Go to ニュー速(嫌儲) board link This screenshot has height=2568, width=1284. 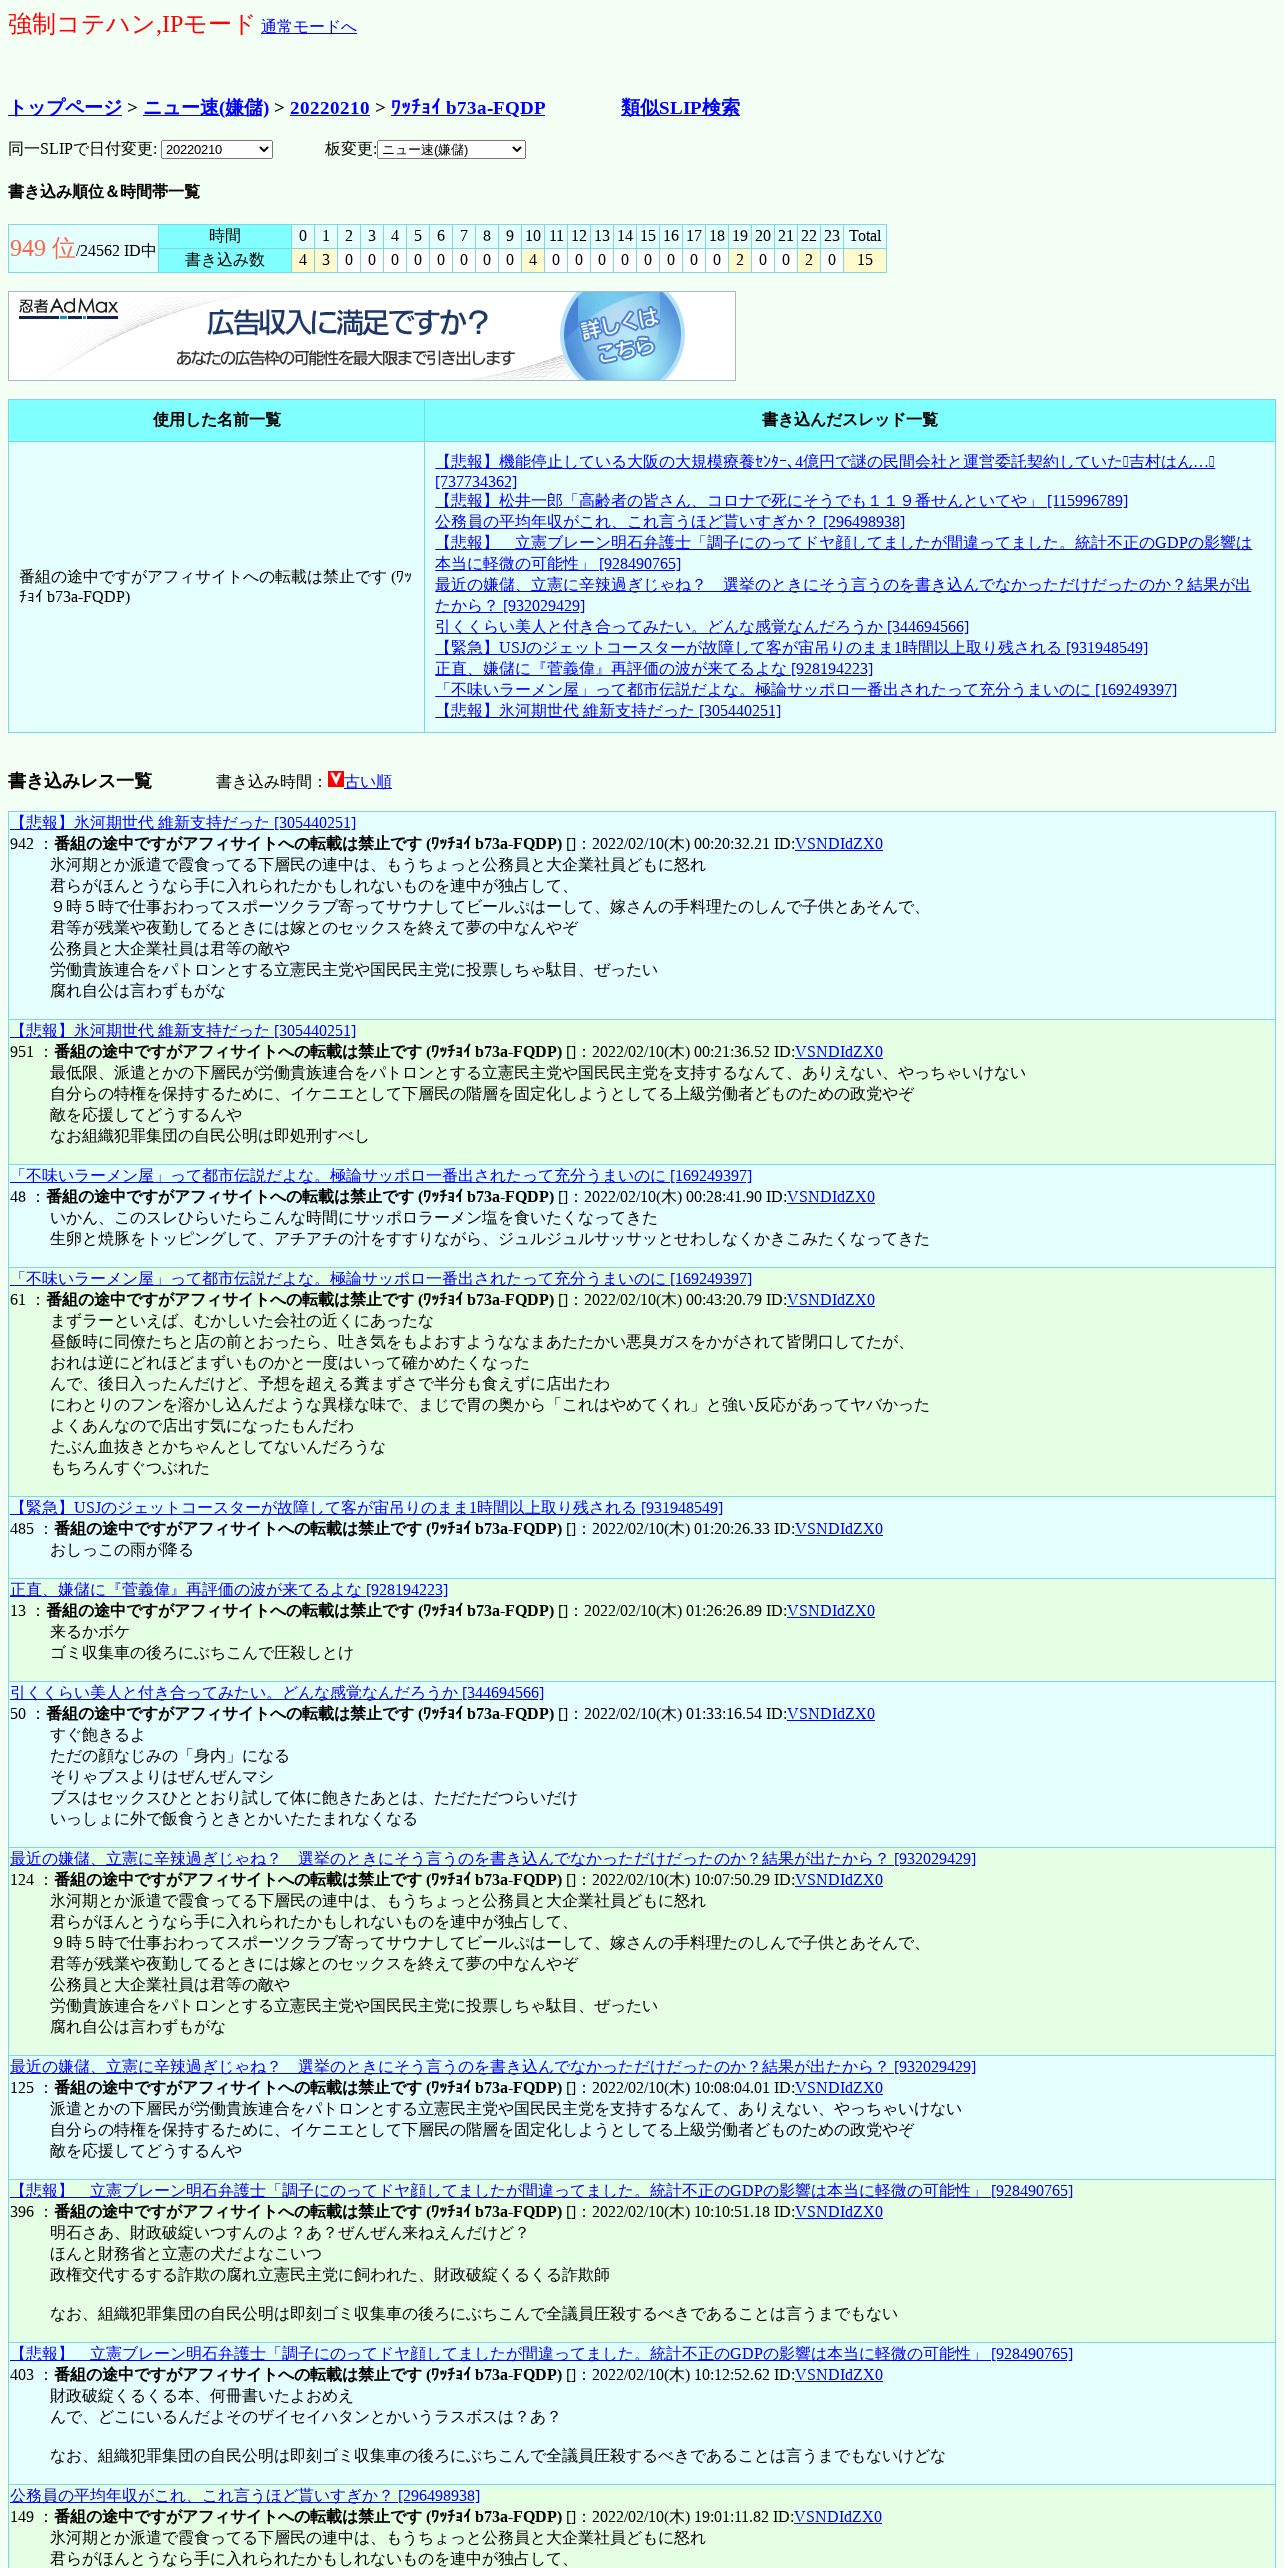[x=206, y=108]
